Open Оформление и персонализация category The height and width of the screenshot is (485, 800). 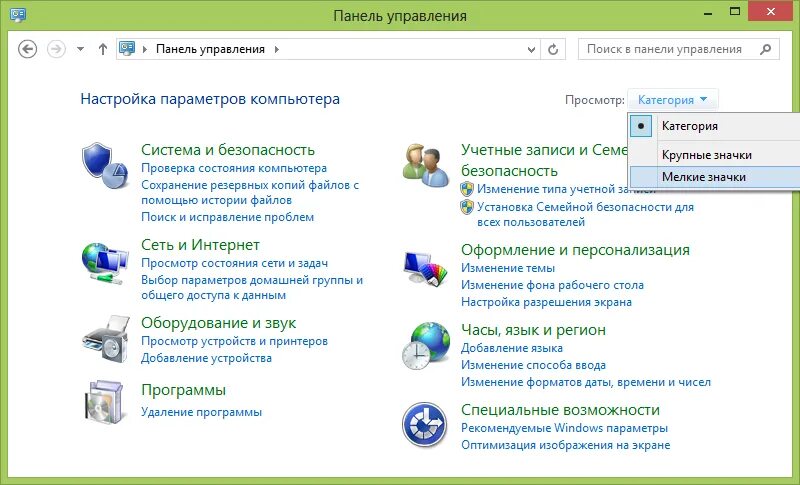pos(575,250)
